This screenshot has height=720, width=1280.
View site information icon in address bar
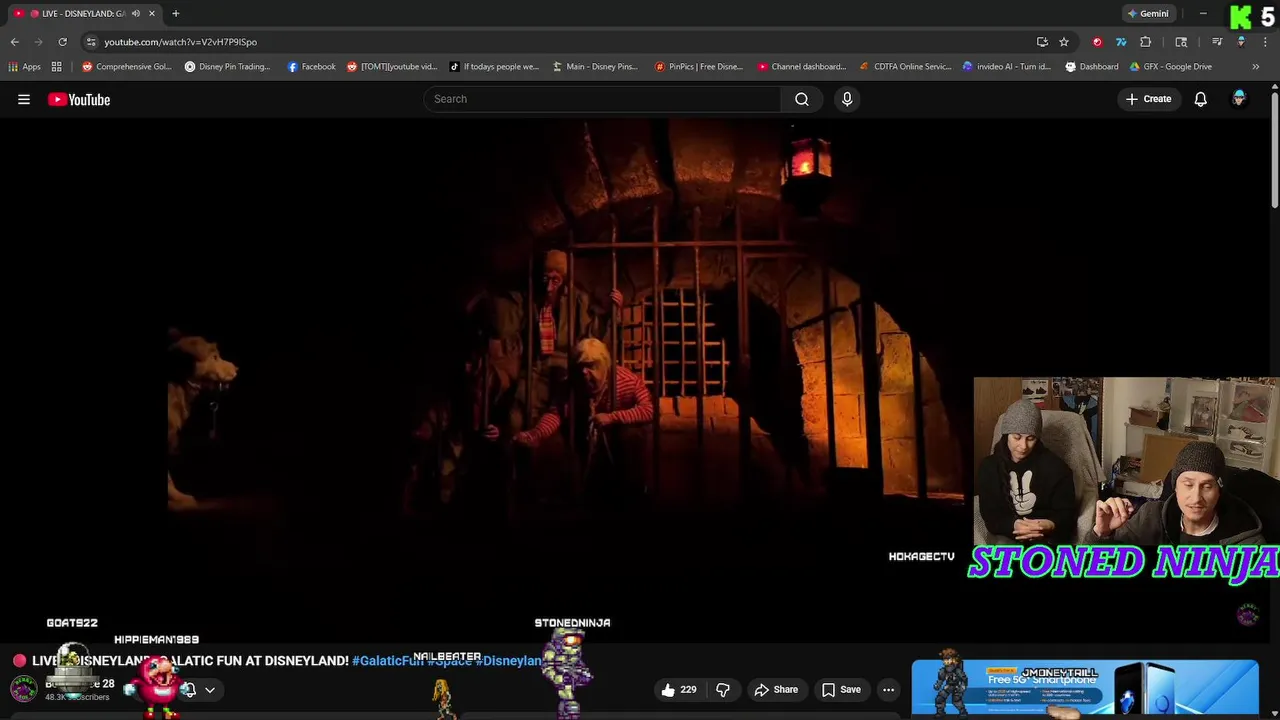point(91,42)
